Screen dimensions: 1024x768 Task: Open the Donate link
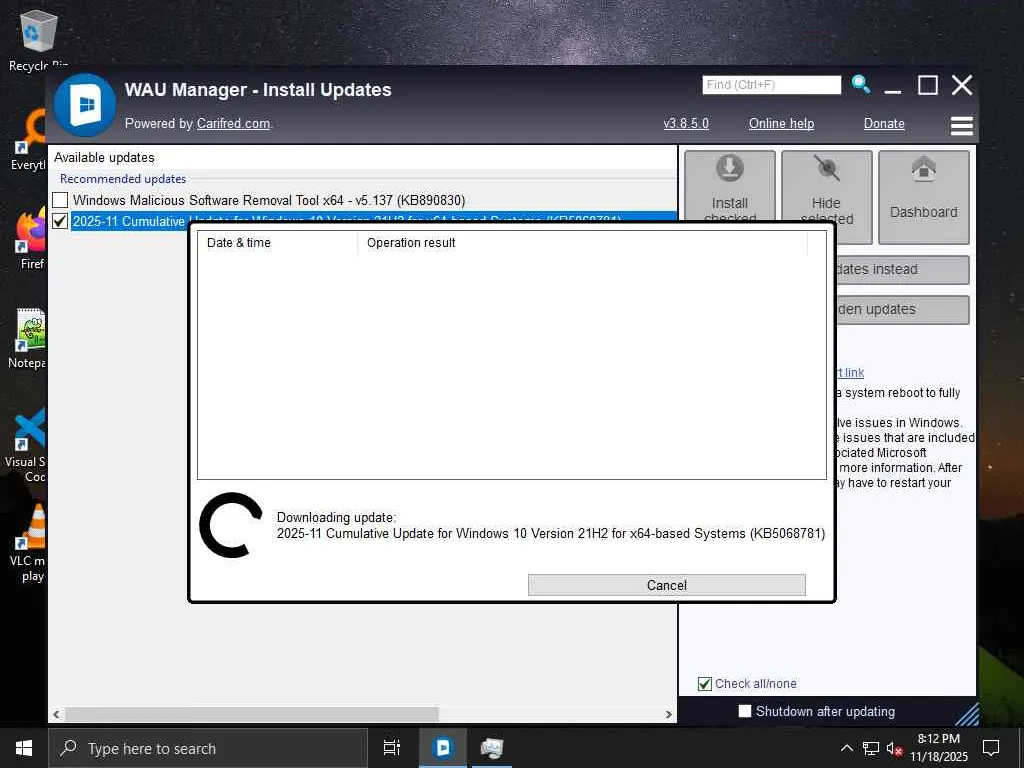(x=884, y=123)
